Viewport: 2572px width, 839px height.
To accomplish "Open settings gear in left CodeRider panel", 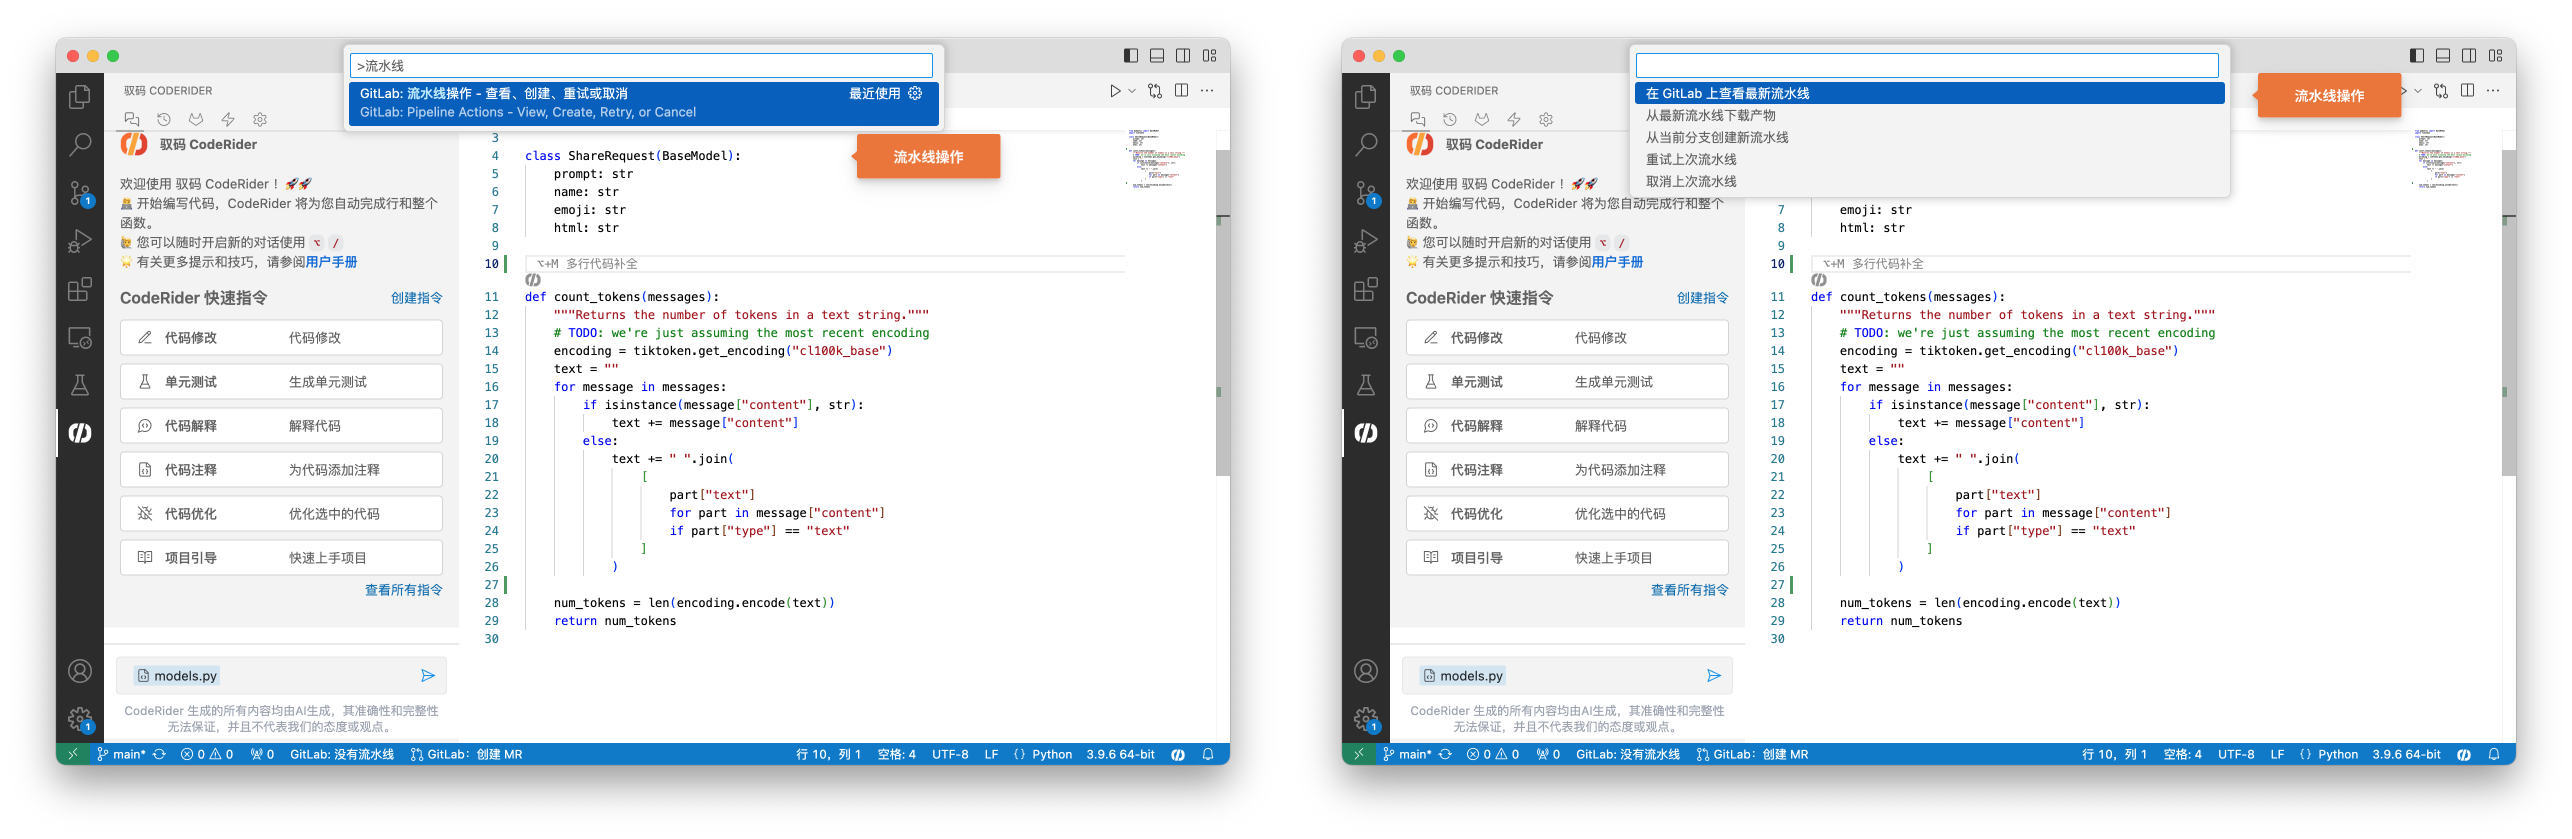I will pos(260,119).
